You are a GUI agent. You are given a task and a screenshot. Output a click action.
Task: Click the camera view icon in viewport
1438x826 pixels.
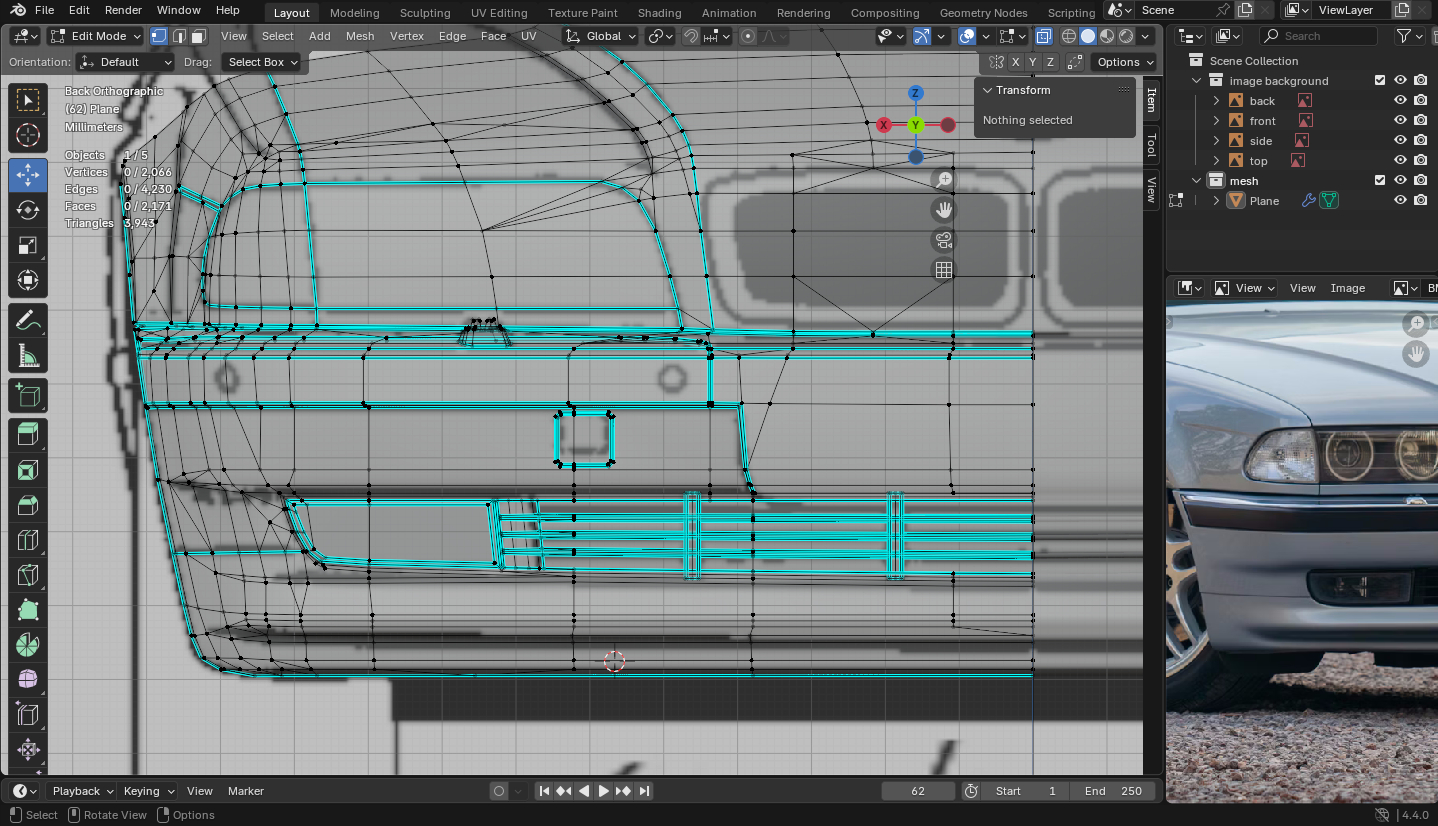pos(943,240)
